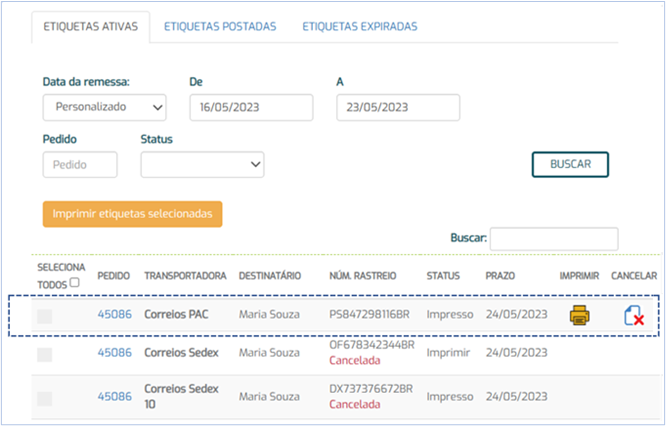Click the A date field 23/05/2023
The height and width of the screenshot is (426, 666).
point(398,107)
